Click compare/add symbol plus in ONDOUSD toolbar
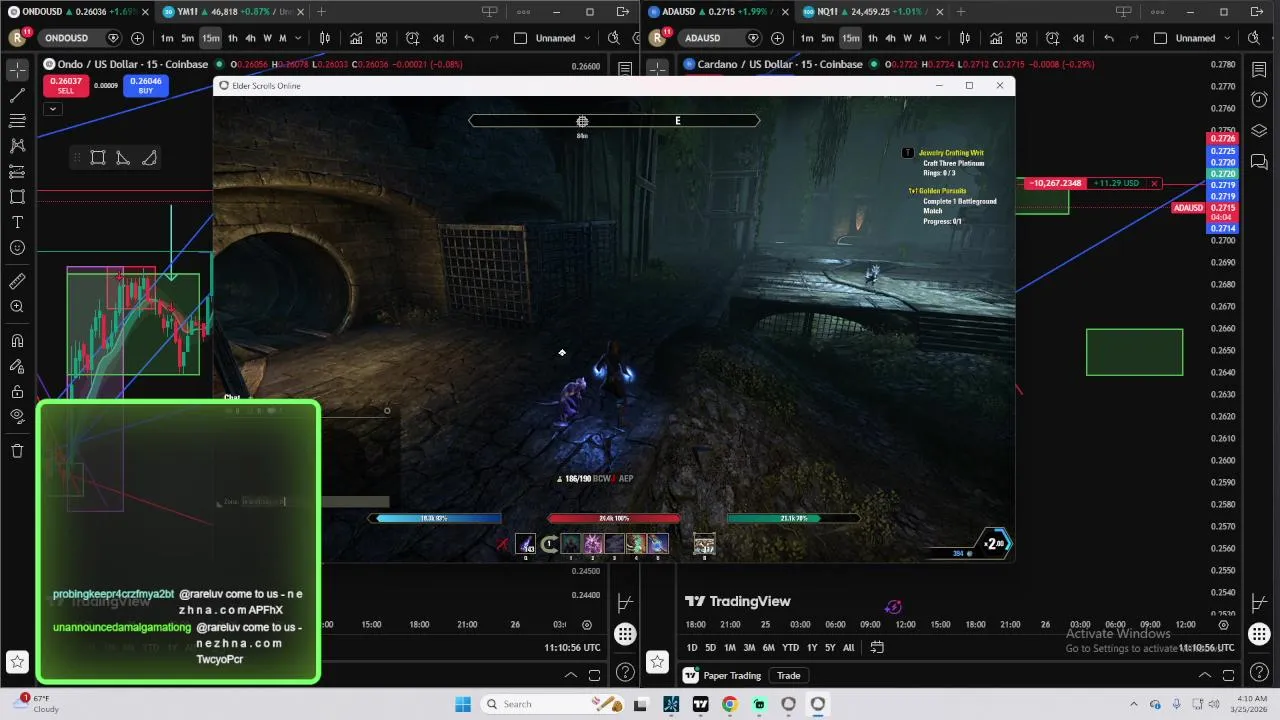Viewport: 1280px width, 720px height. click(137, 38)
